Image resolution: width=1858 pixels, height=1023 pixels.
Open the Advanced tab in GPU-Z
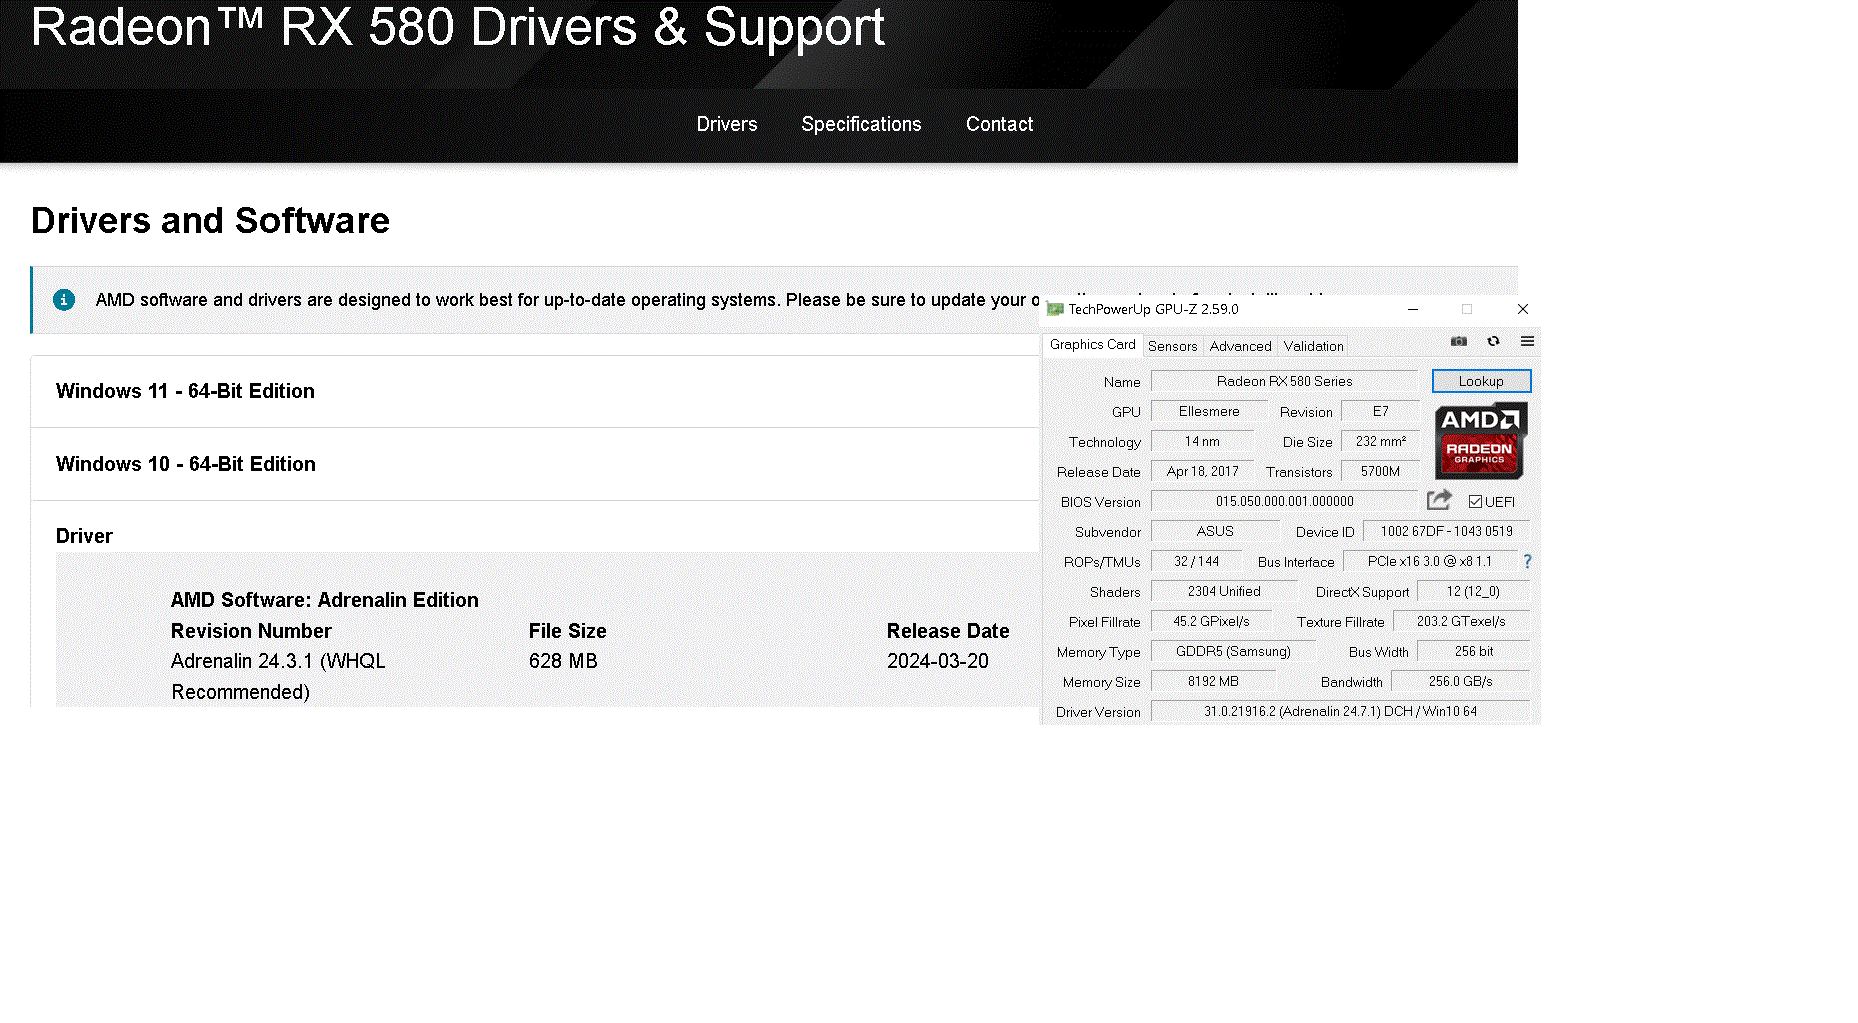point(1240,347)
